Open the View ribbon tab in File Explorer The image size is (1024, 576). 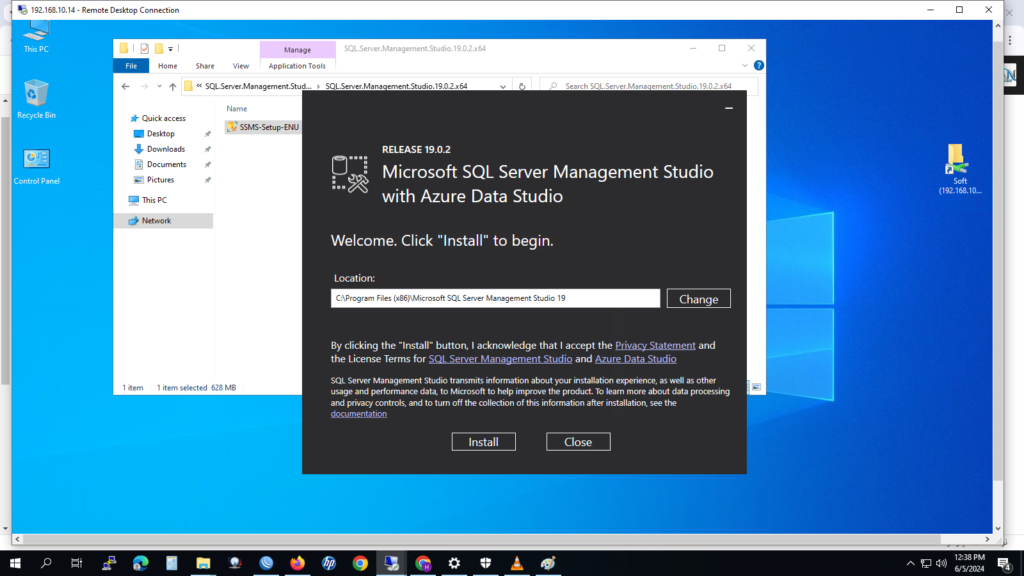tap(240, 66)
